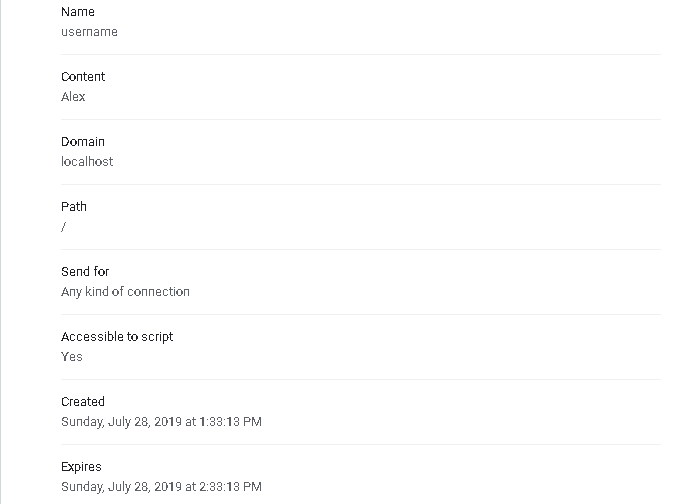Click the divider line below 'Any kind of connection'
680x504 pixels.
click(361, 314)
